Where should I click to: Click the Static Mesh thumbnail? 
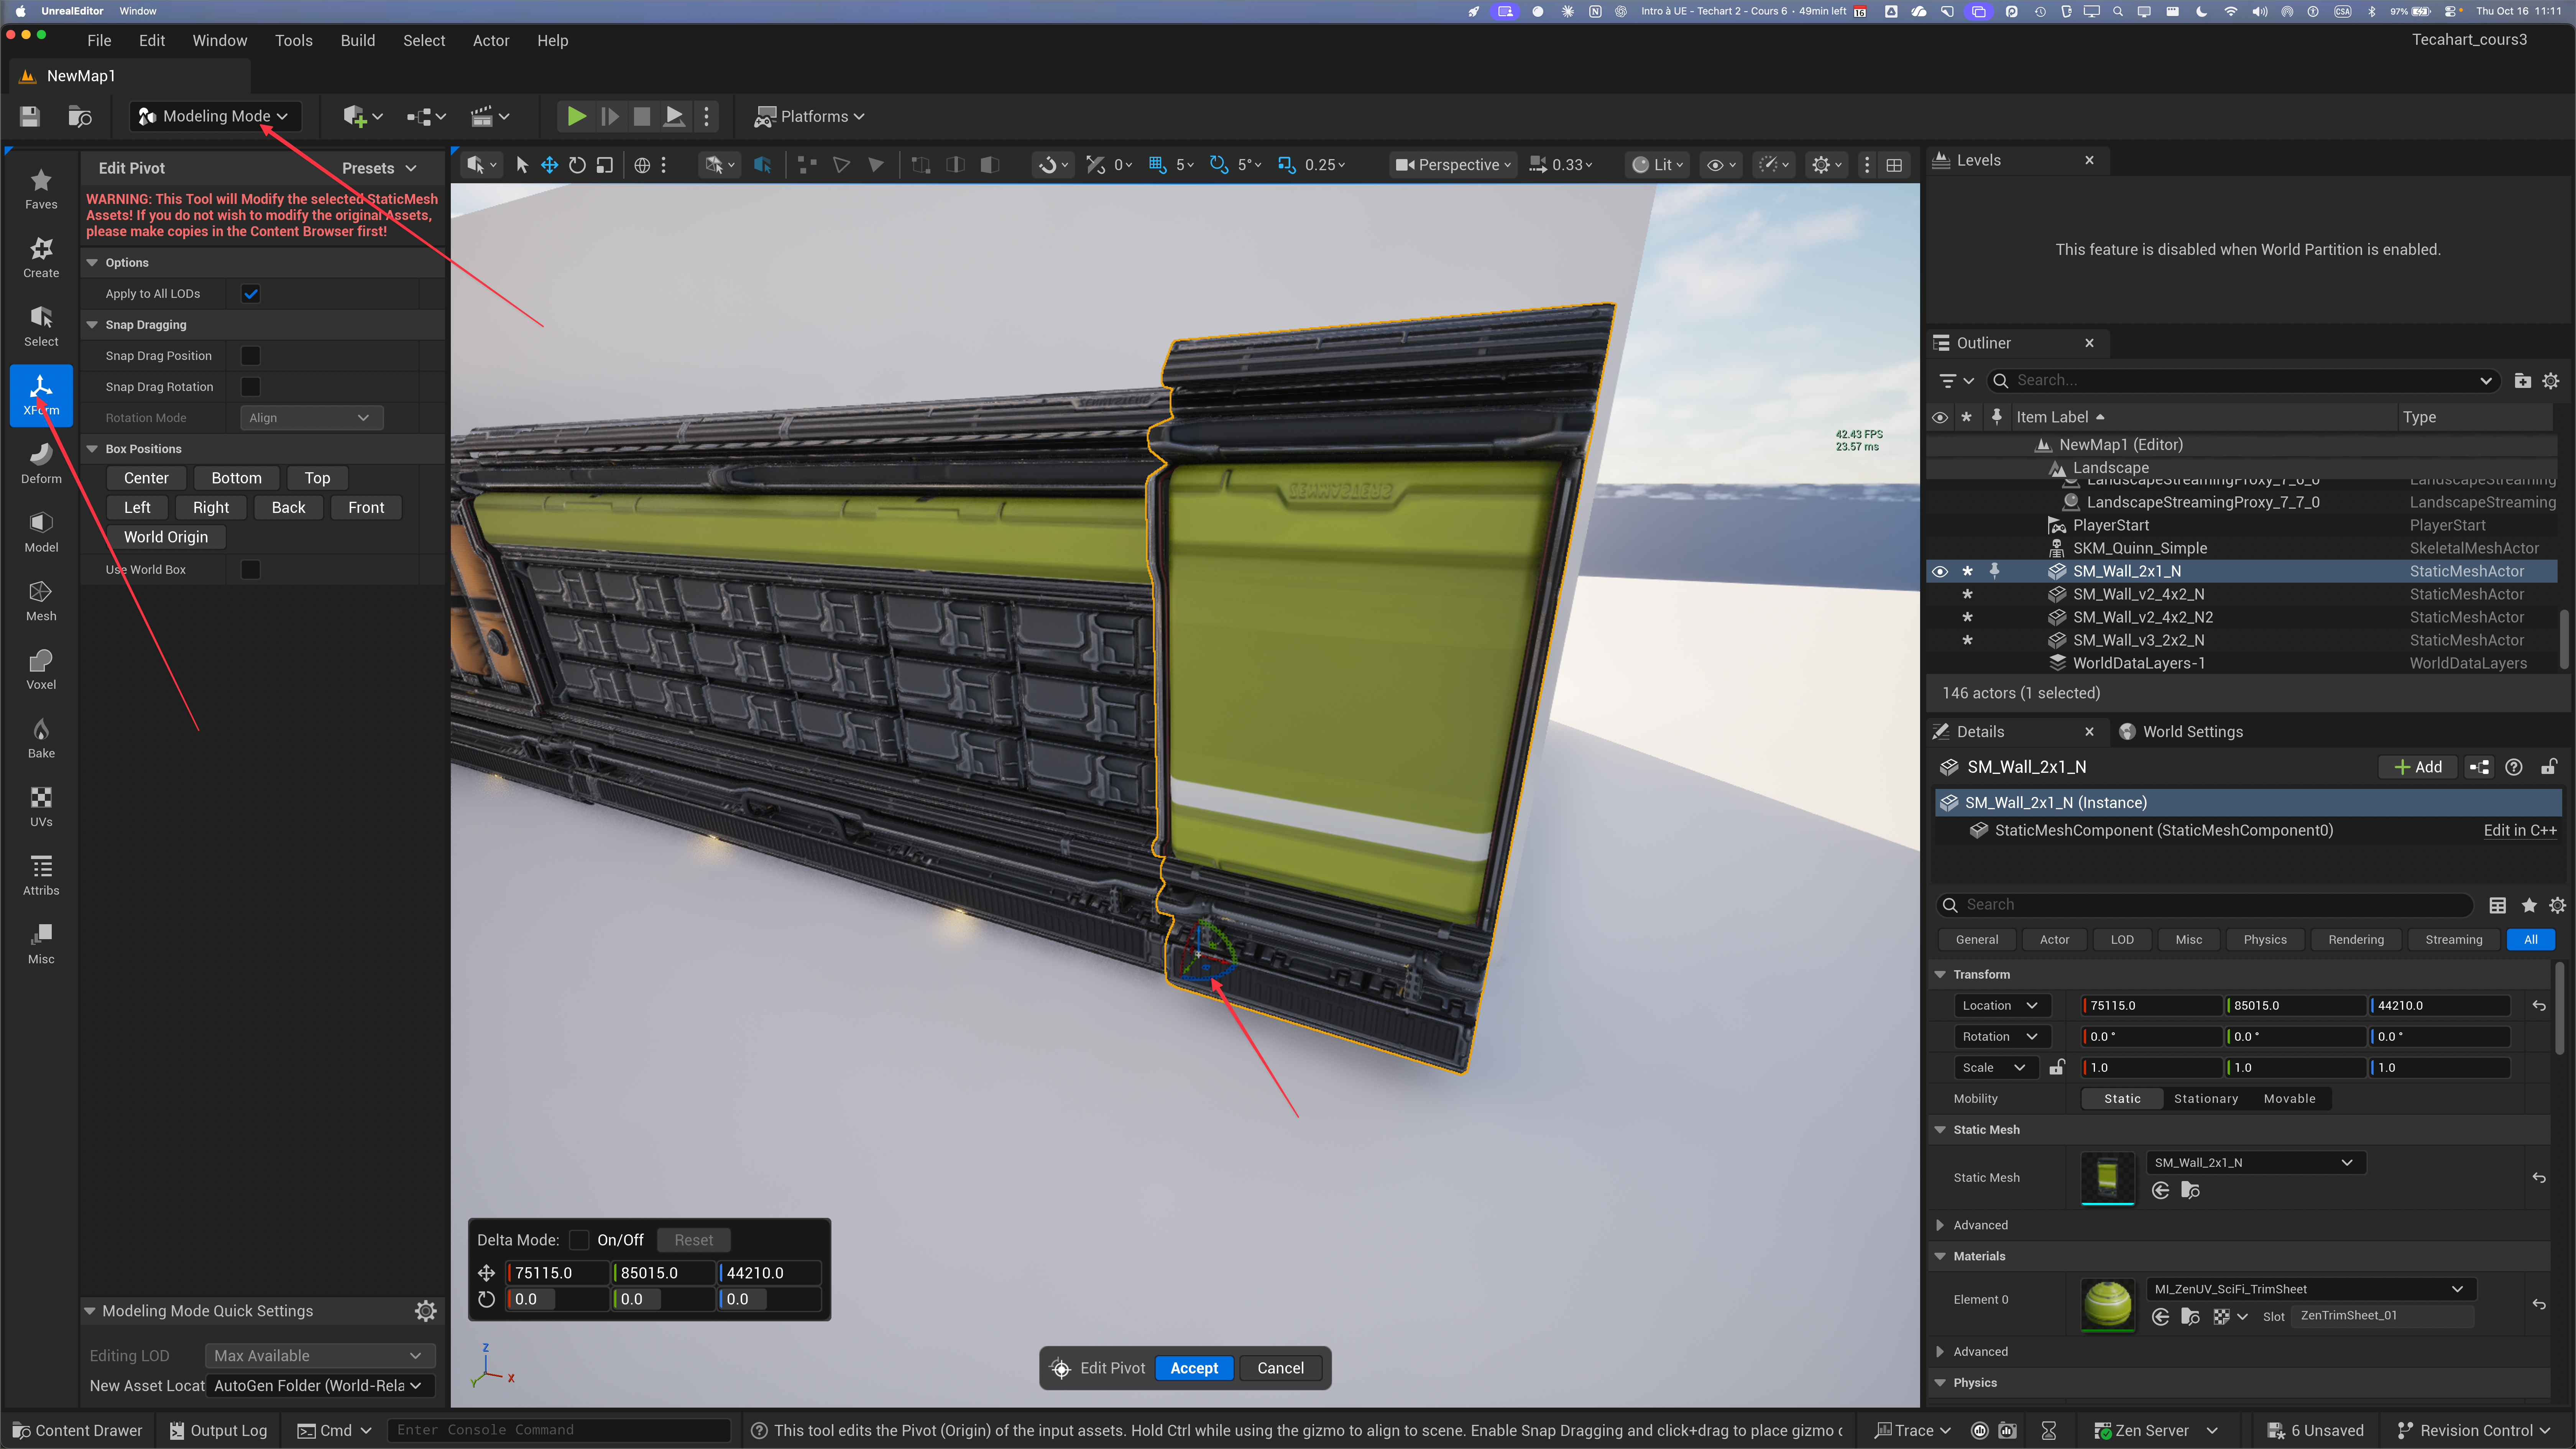(2107, 1178)
